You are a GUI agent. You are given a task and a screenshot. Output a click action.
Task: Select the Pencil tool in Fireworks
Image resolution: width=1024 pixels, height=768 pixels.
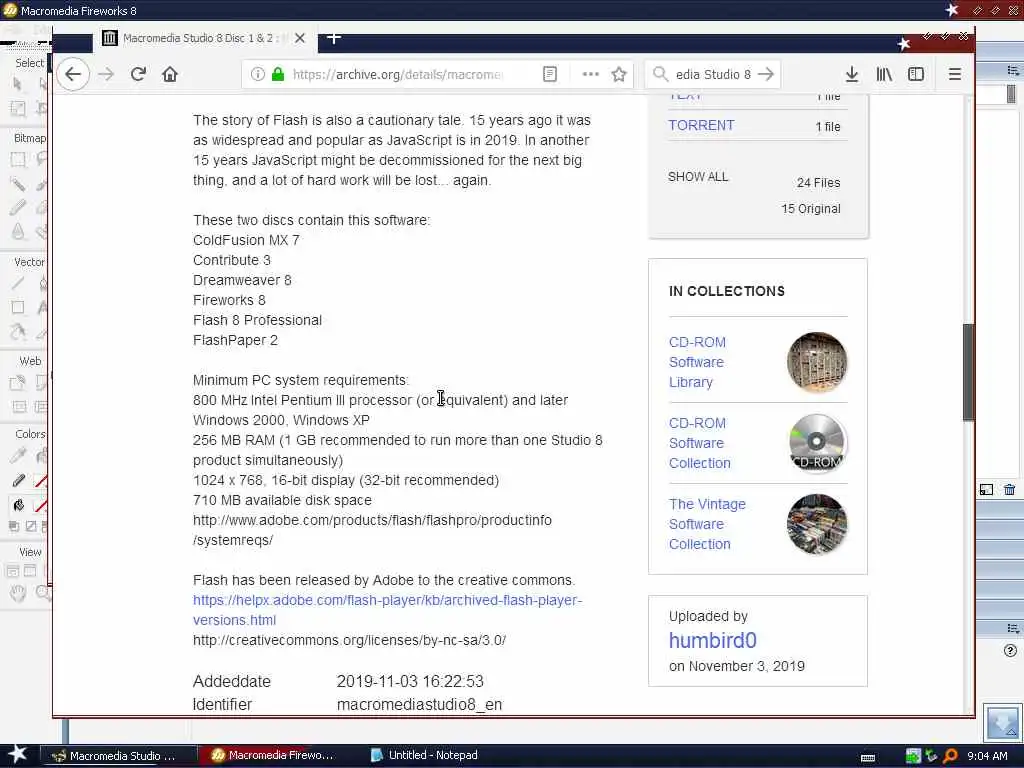tap(18, 208)
